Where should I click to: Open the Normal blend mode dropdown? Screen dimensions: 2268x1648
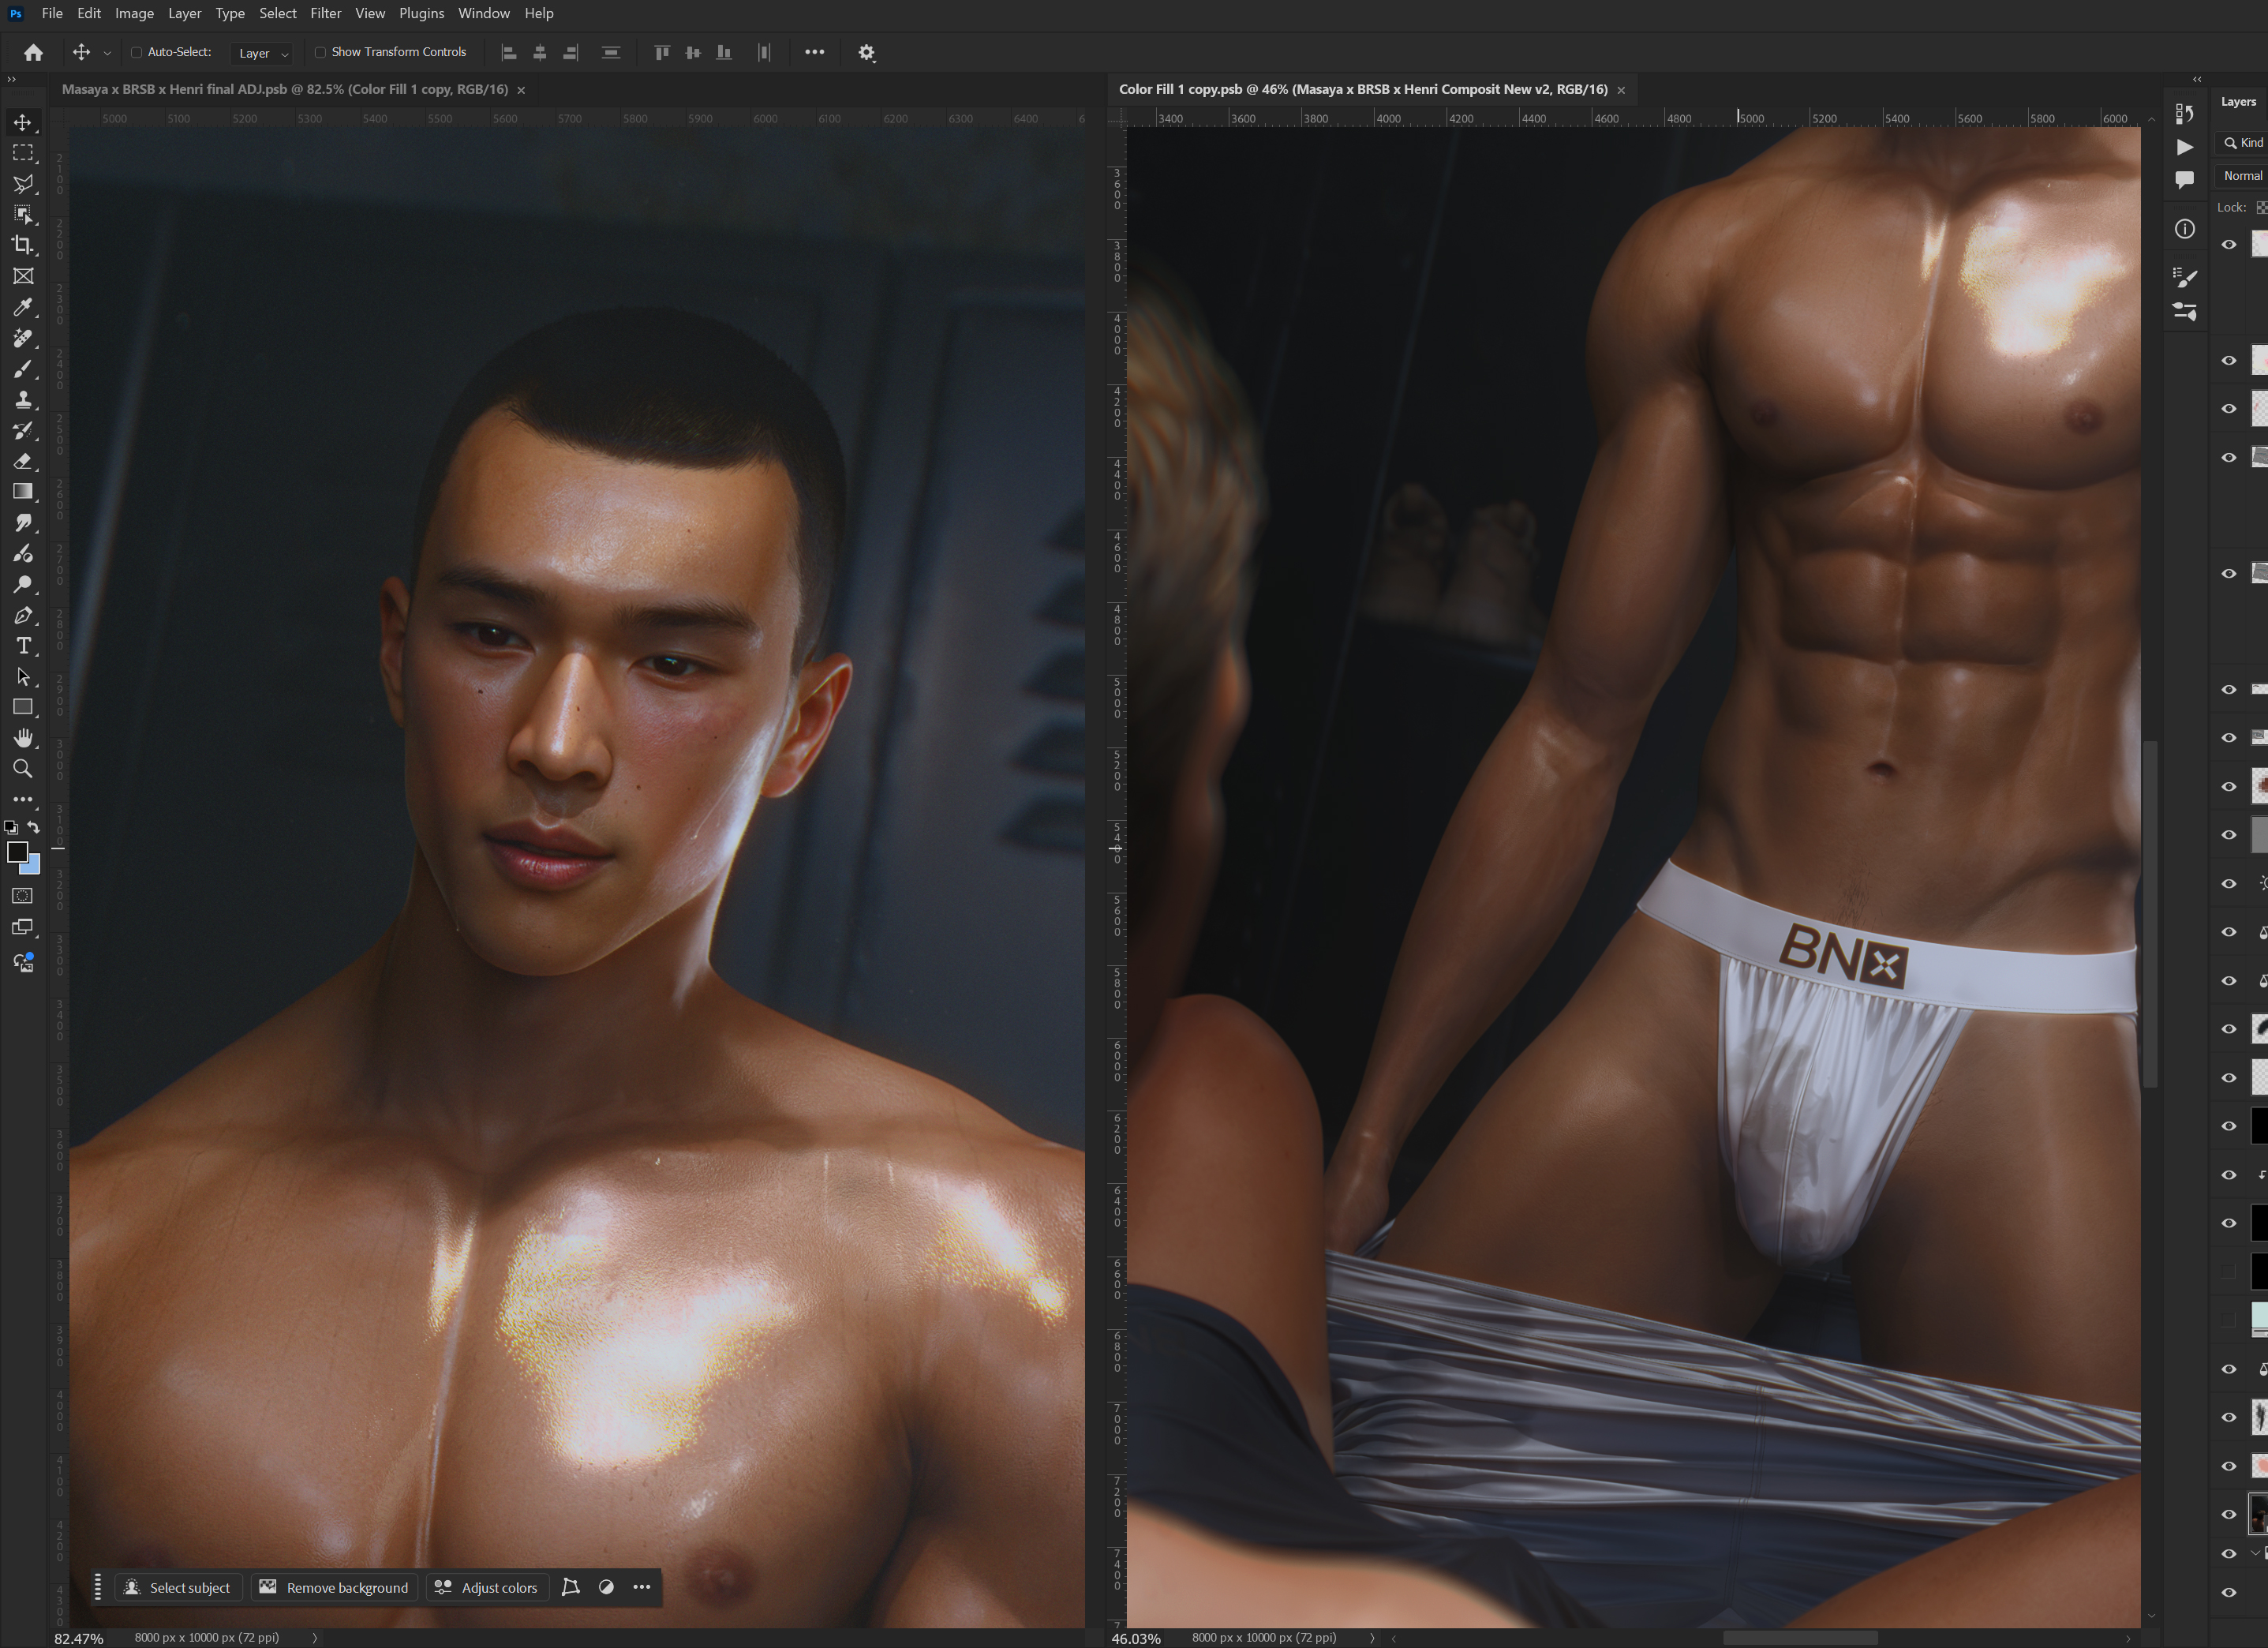2242,176
